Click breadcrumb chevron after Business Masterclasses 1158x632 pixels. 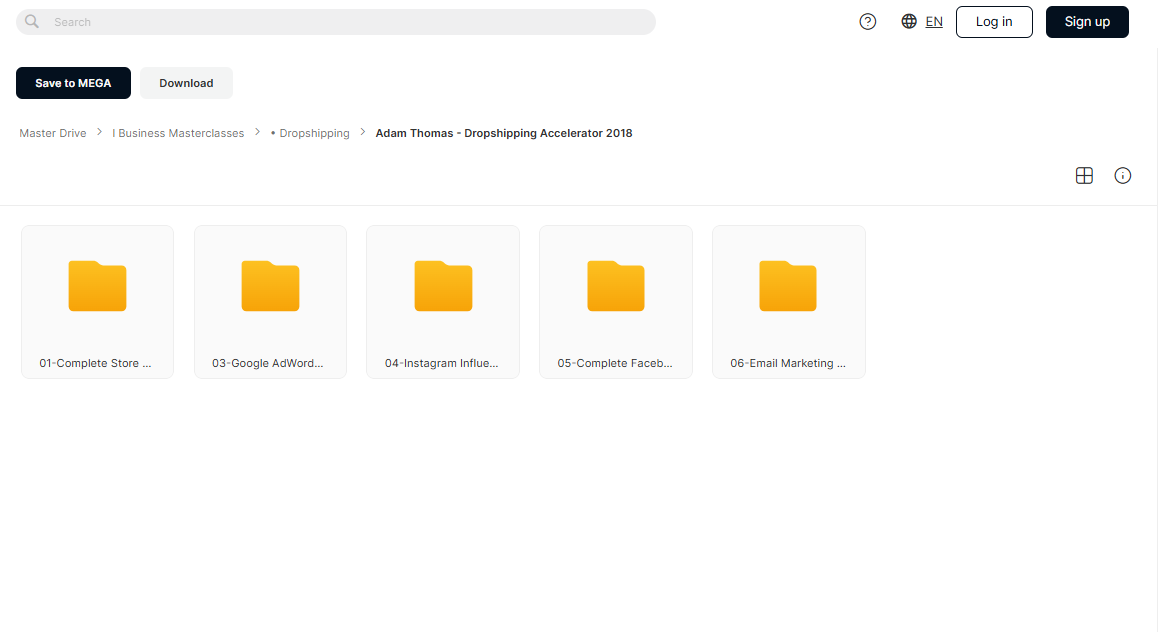[x=257, y=131]
